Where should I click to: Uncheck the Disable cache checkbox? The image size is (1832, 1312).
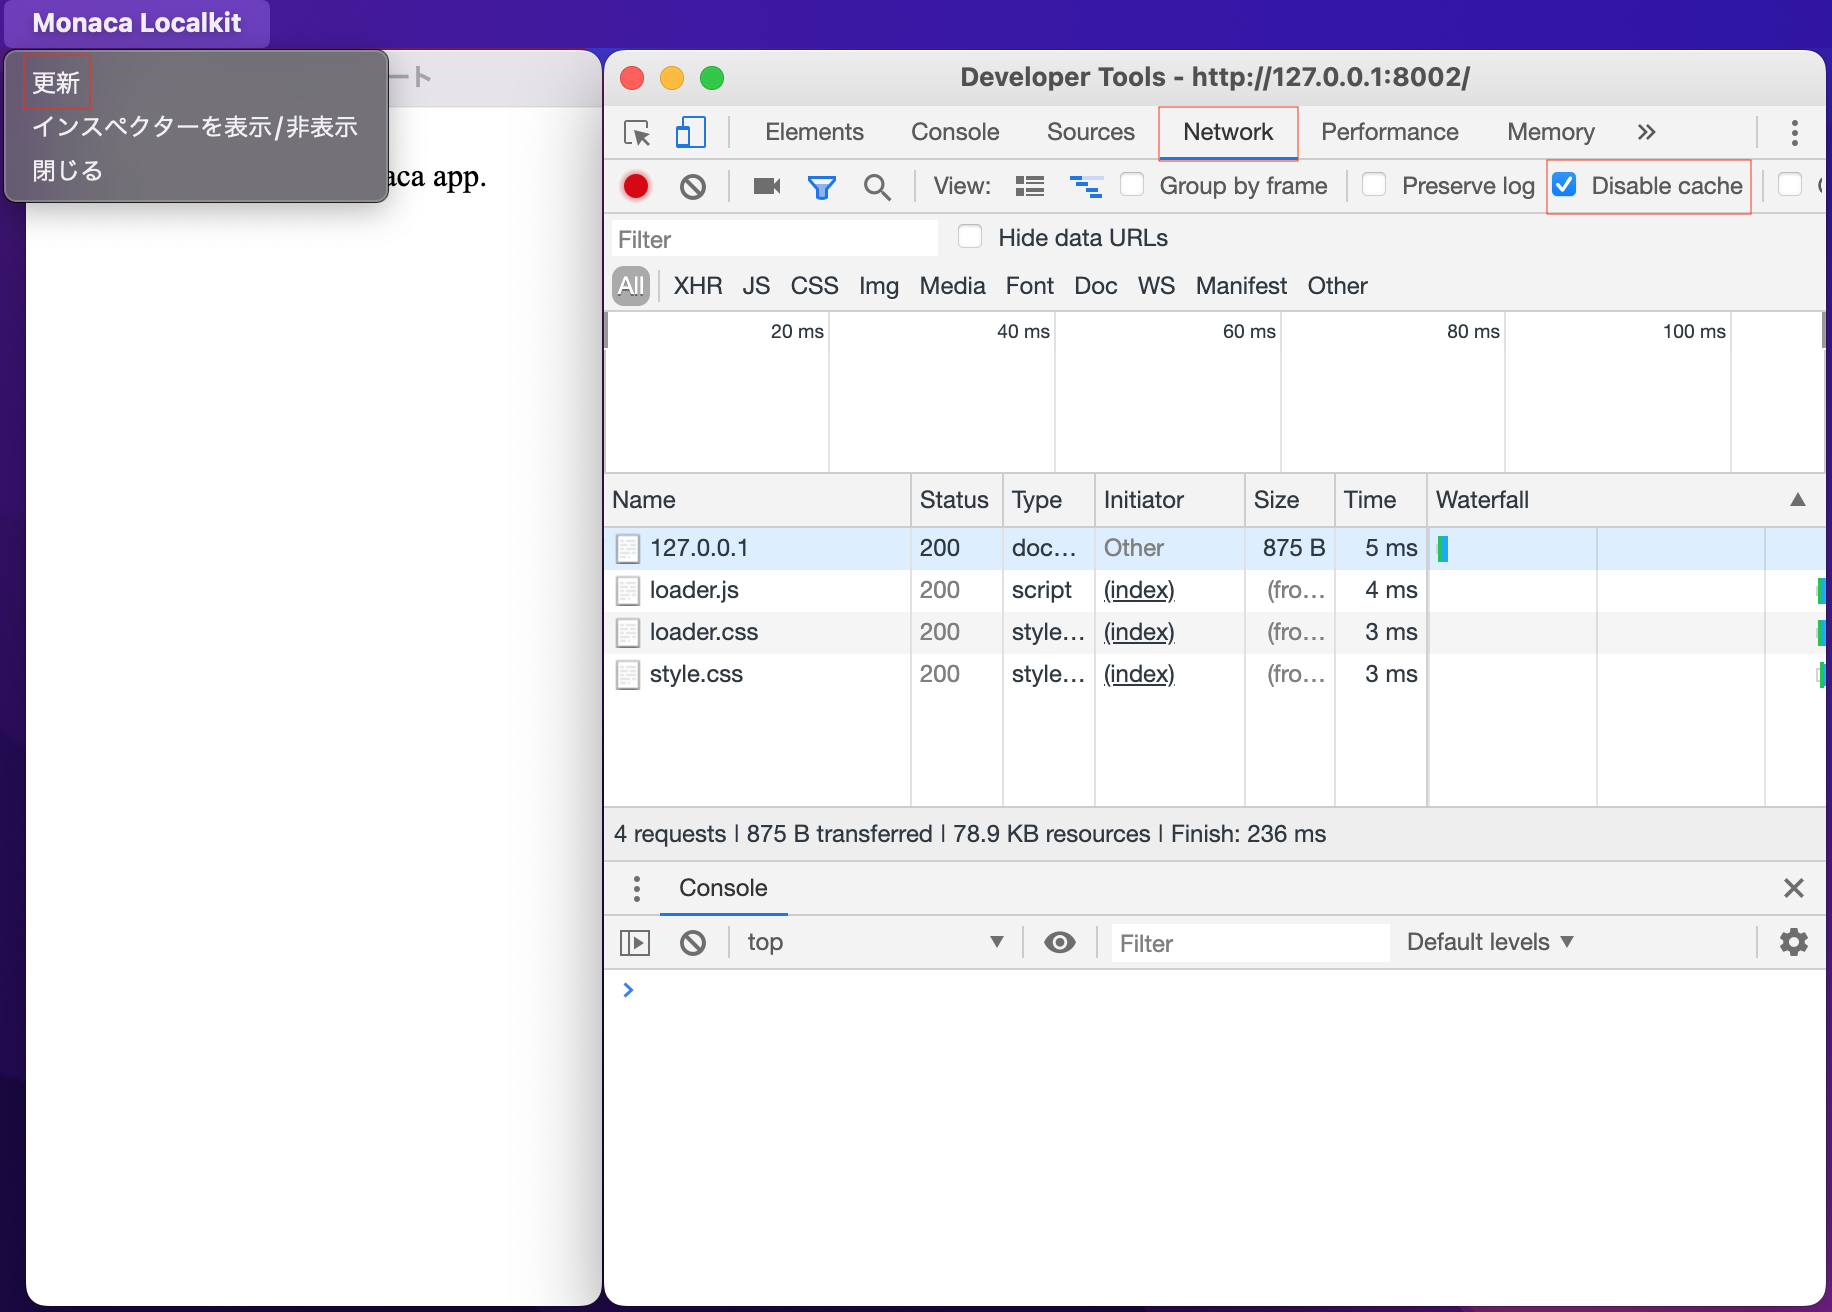pos(1566,185)
